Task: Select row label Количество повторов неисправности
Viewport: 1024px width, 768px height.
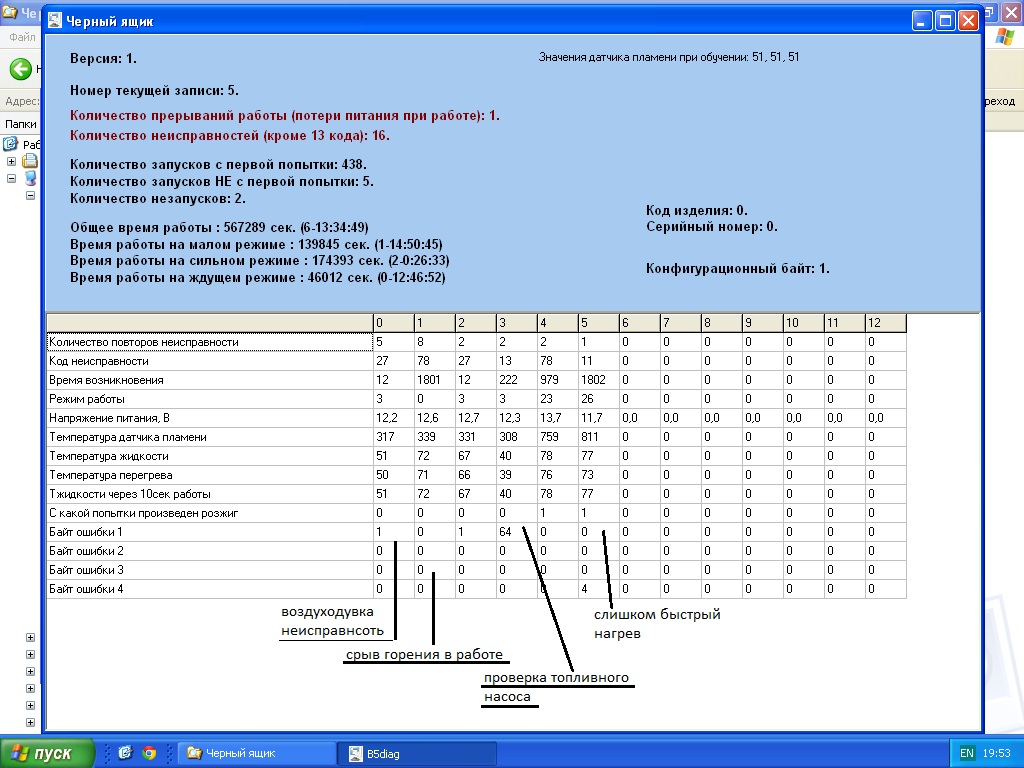Action: point(210,342)
